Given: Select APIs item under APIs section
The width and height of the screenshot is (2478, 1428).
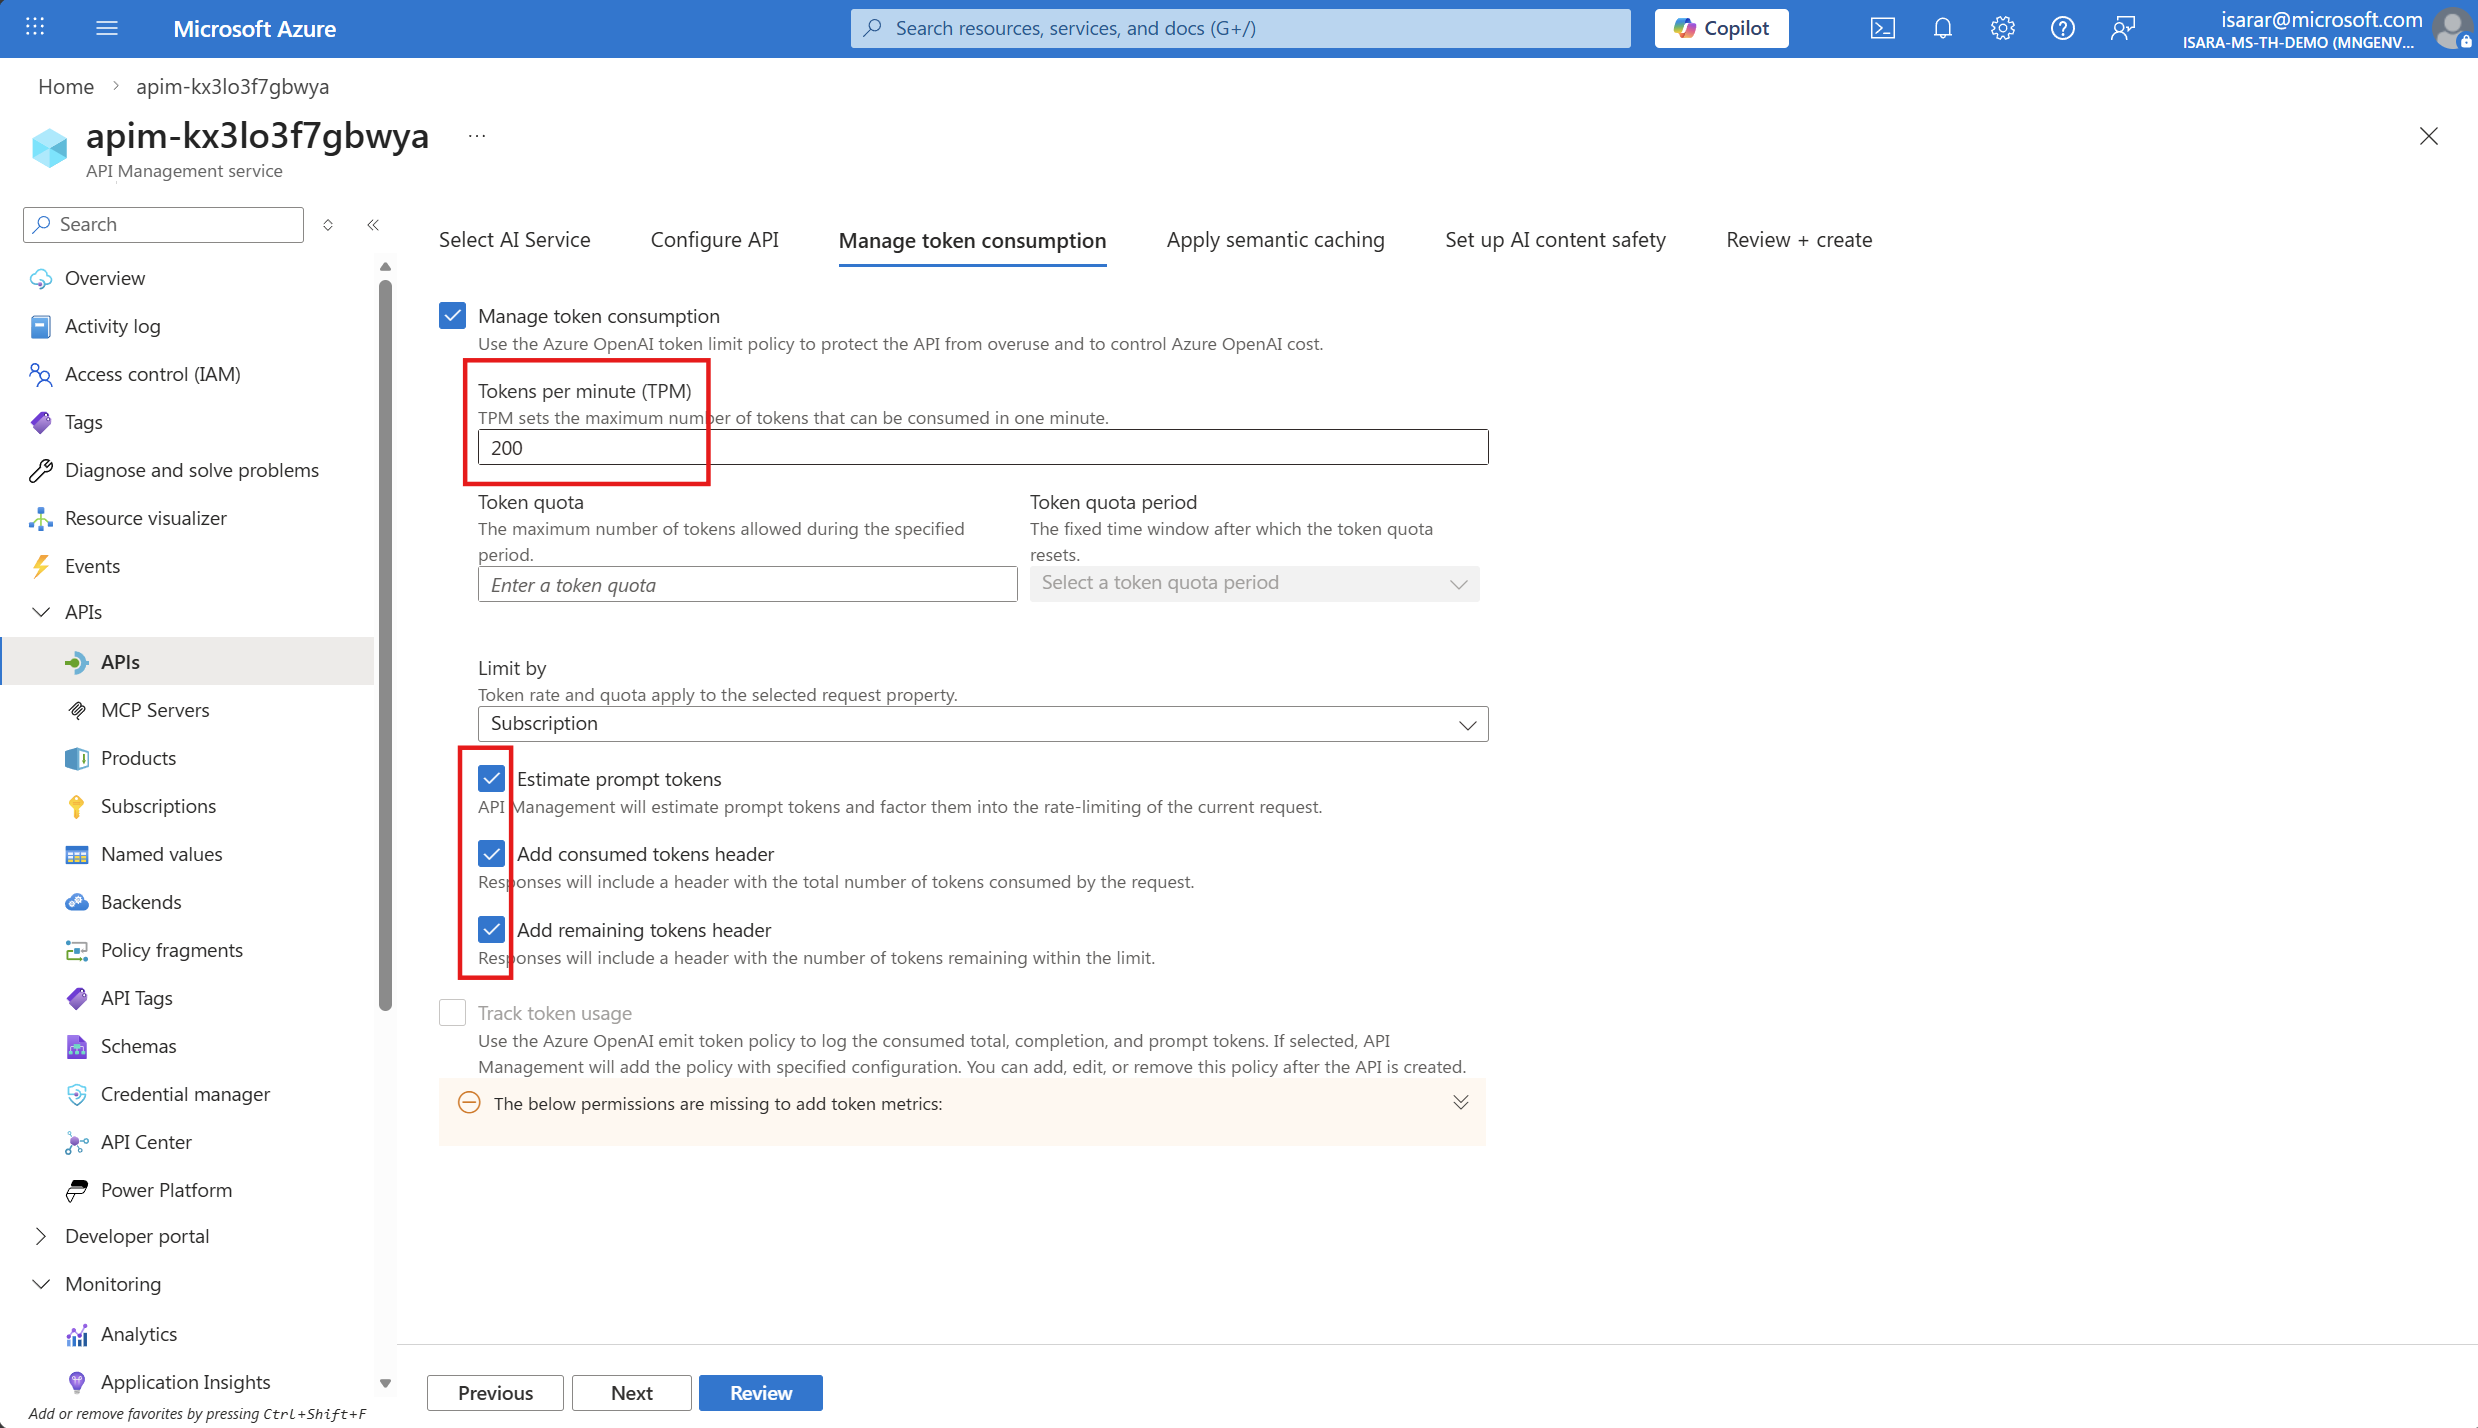Looking at the screenshot, I should [x=188, y=662].
